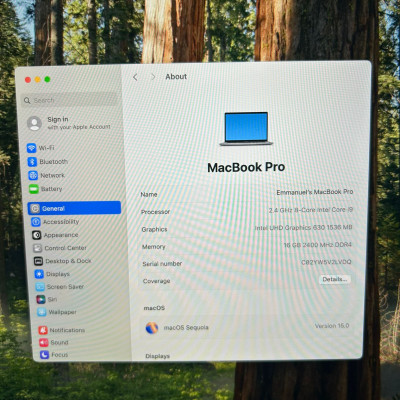Go forward with the right chevron

[x=153, y=77]
